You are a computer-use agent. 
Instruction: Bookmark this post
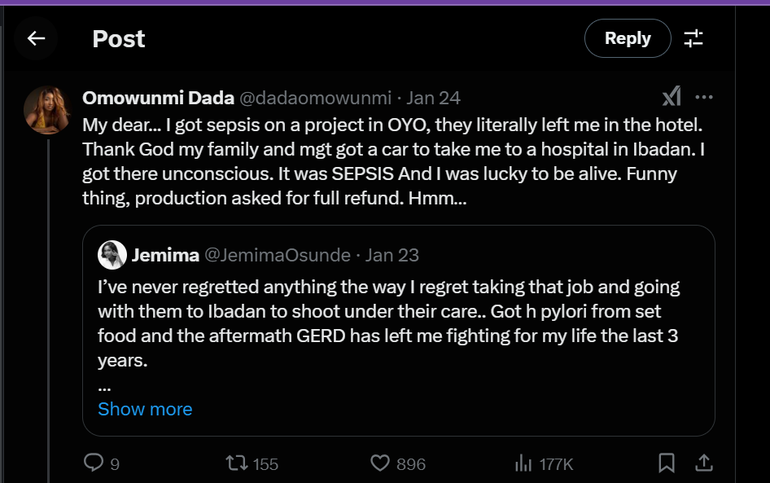666,463
